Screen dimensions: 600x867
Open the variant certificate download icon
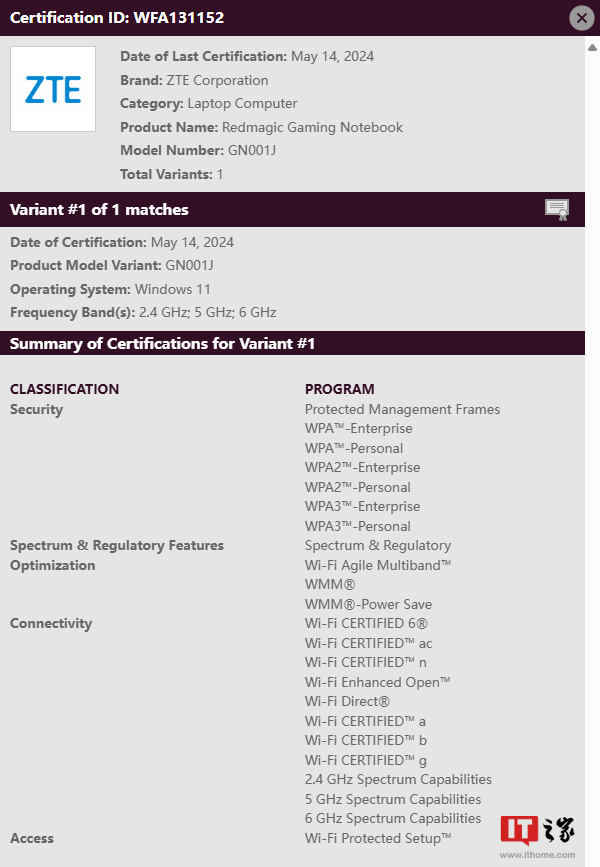pos(557,210)
